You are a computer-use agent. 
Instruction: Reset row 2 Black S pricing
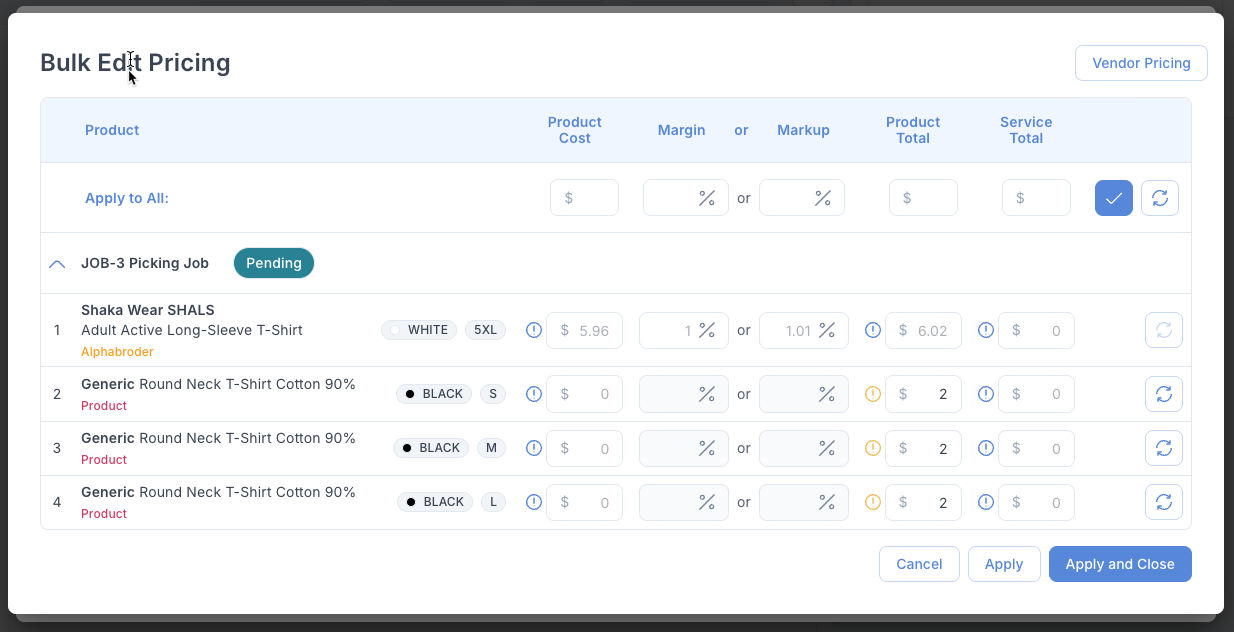click(1163, 394)
